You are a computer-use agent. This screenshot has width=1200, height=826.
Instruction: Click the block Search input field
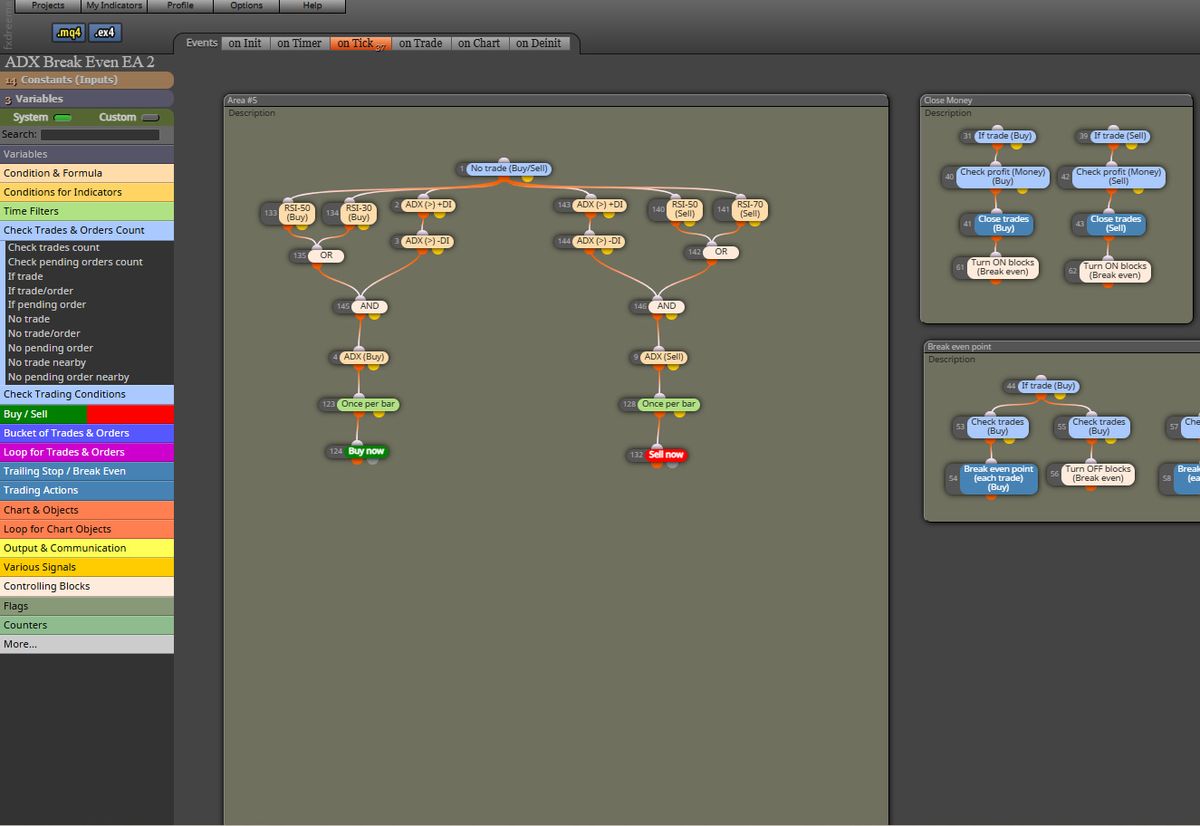pos(99,135)
